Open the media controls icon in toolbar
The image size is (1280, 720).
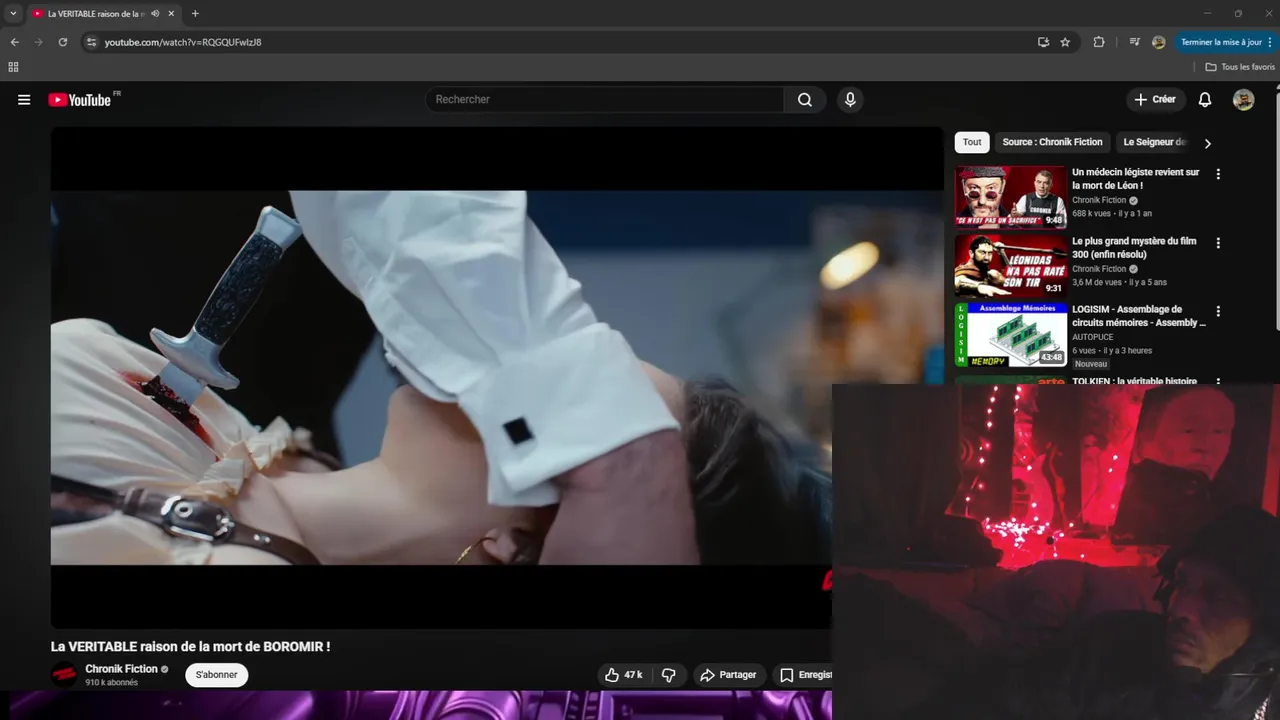point(1134,42)
